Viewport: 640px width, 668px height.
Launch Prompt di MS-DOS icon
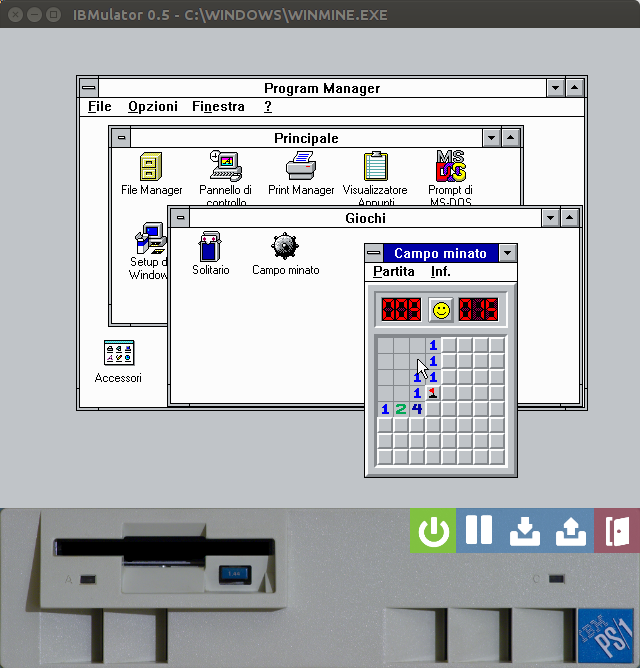tap(450, 166)
